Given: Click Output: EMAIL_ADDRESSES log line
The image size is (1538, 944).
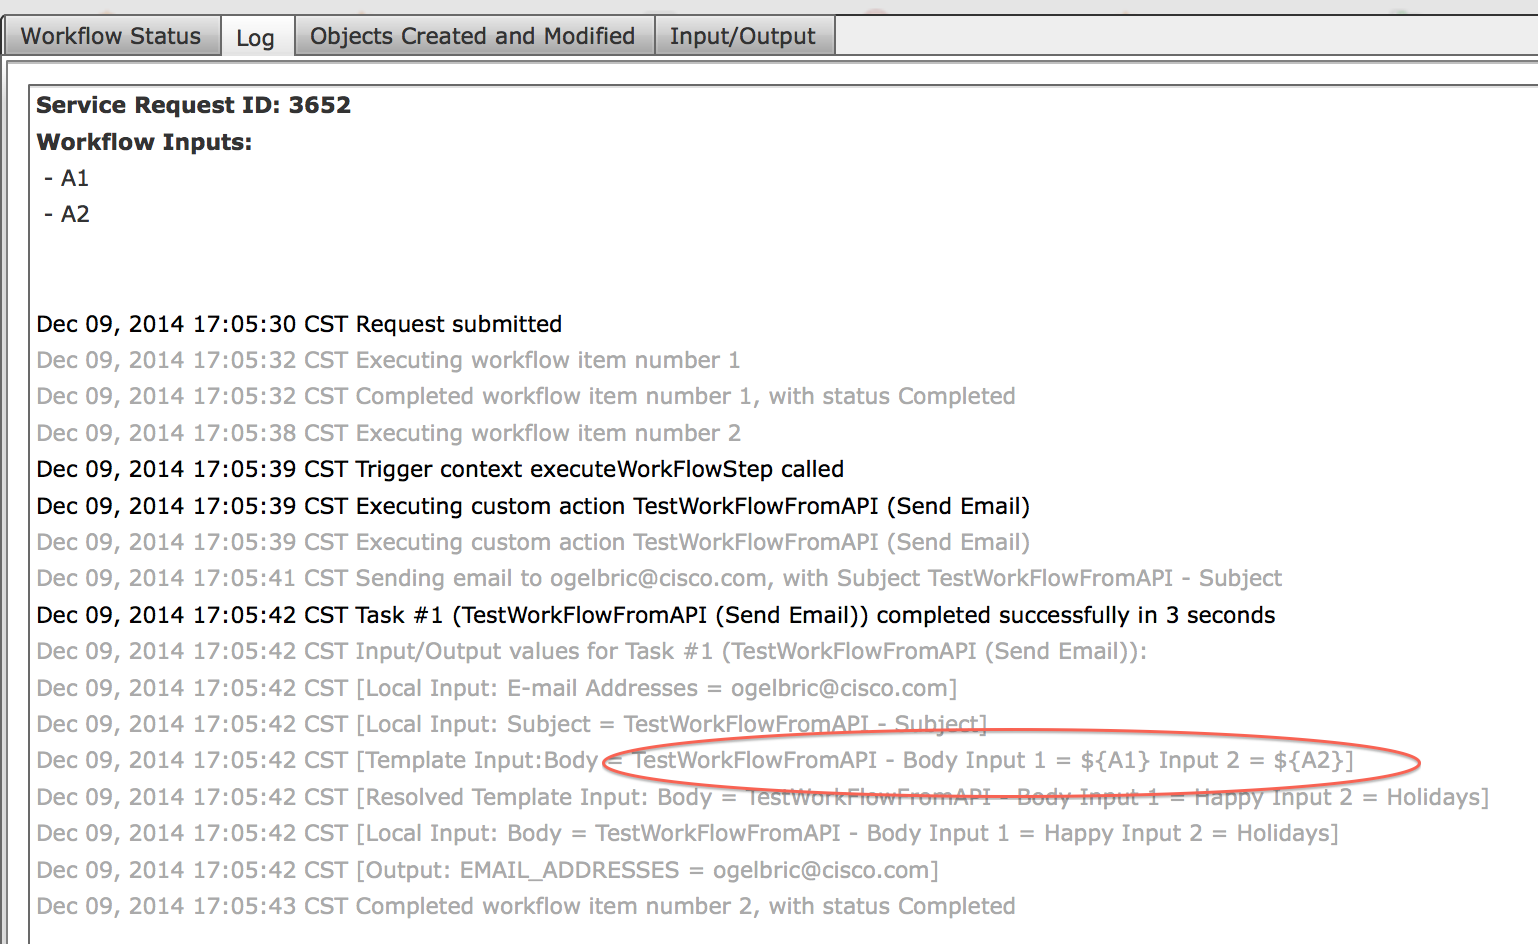Looking at the screenshot, I should tap(487, 870).
